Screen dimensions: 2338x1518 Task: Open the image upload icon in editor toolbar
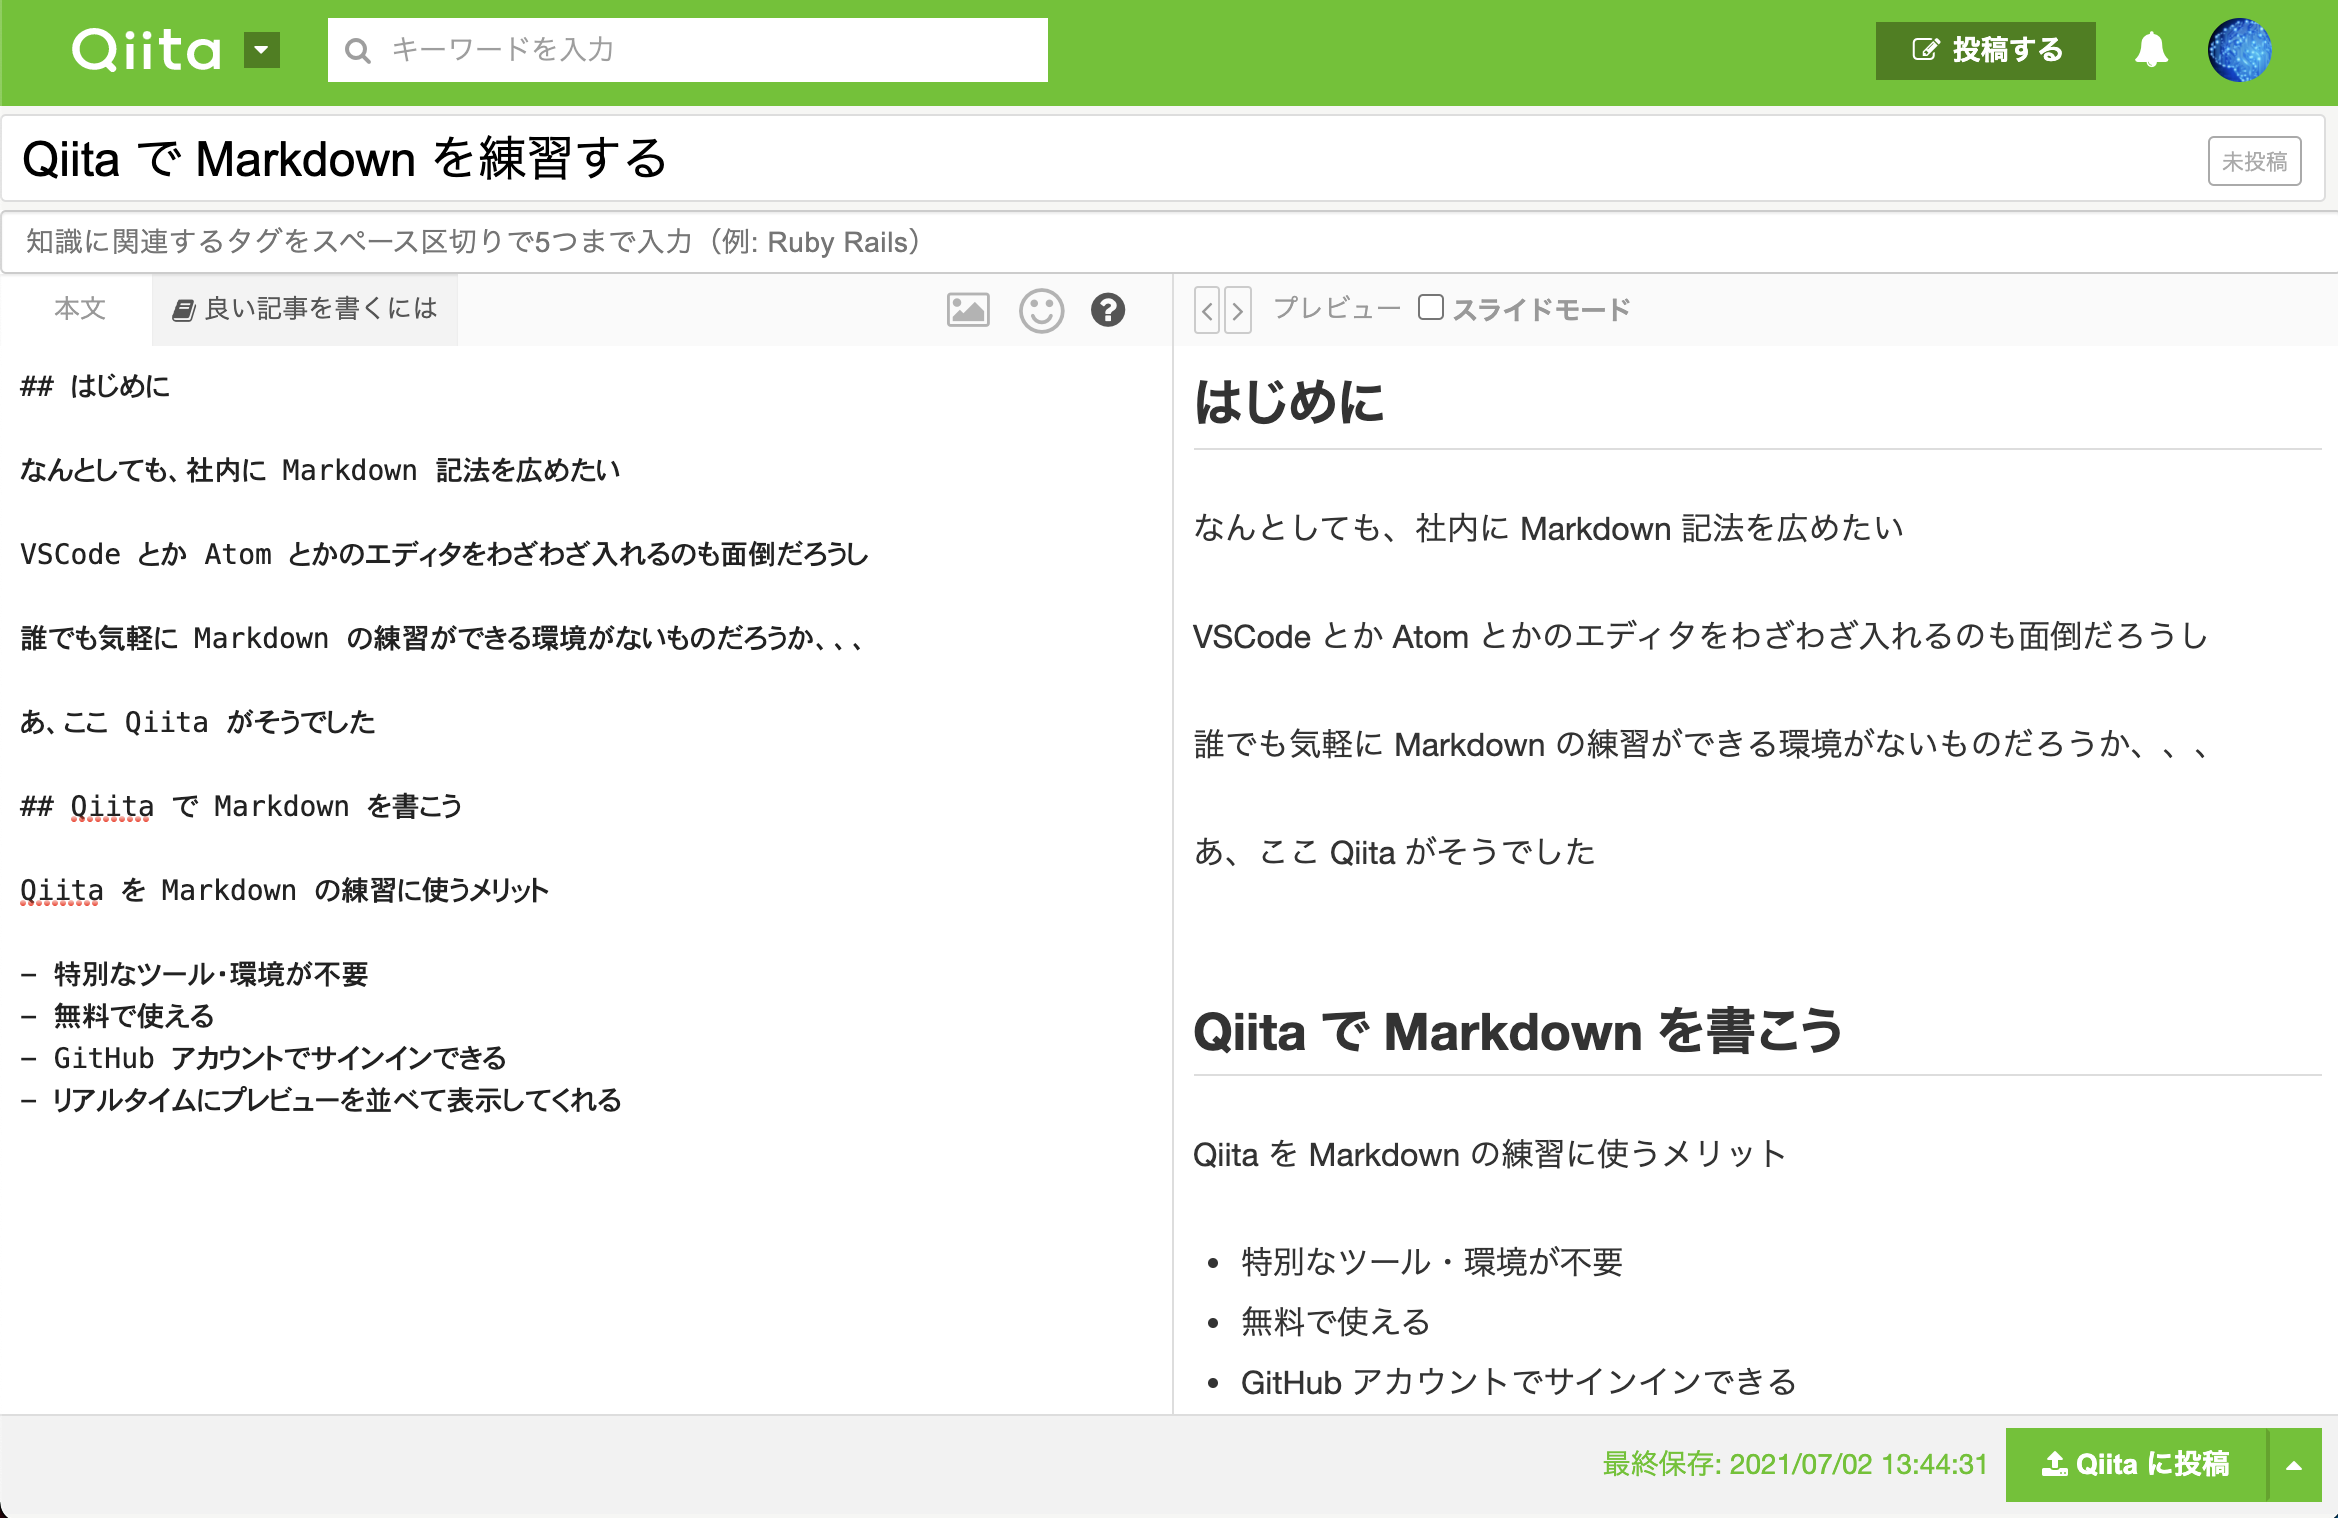[967, 310]
